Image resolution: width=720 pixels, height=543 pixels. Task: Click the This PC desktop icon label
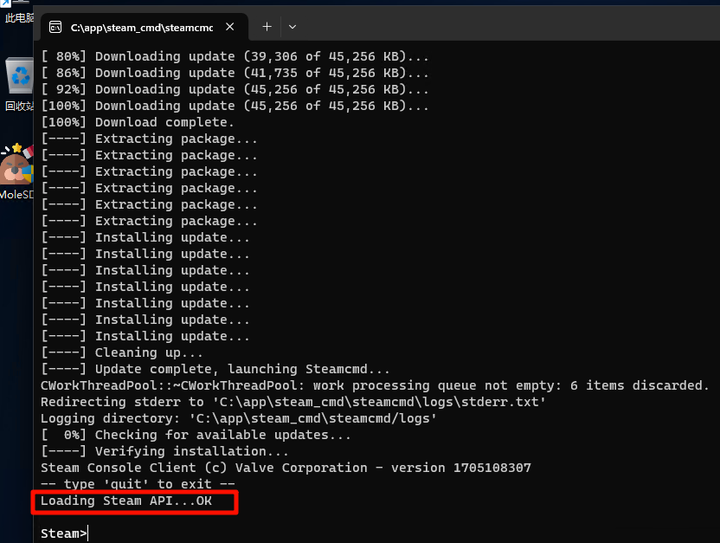pos(18,17)
